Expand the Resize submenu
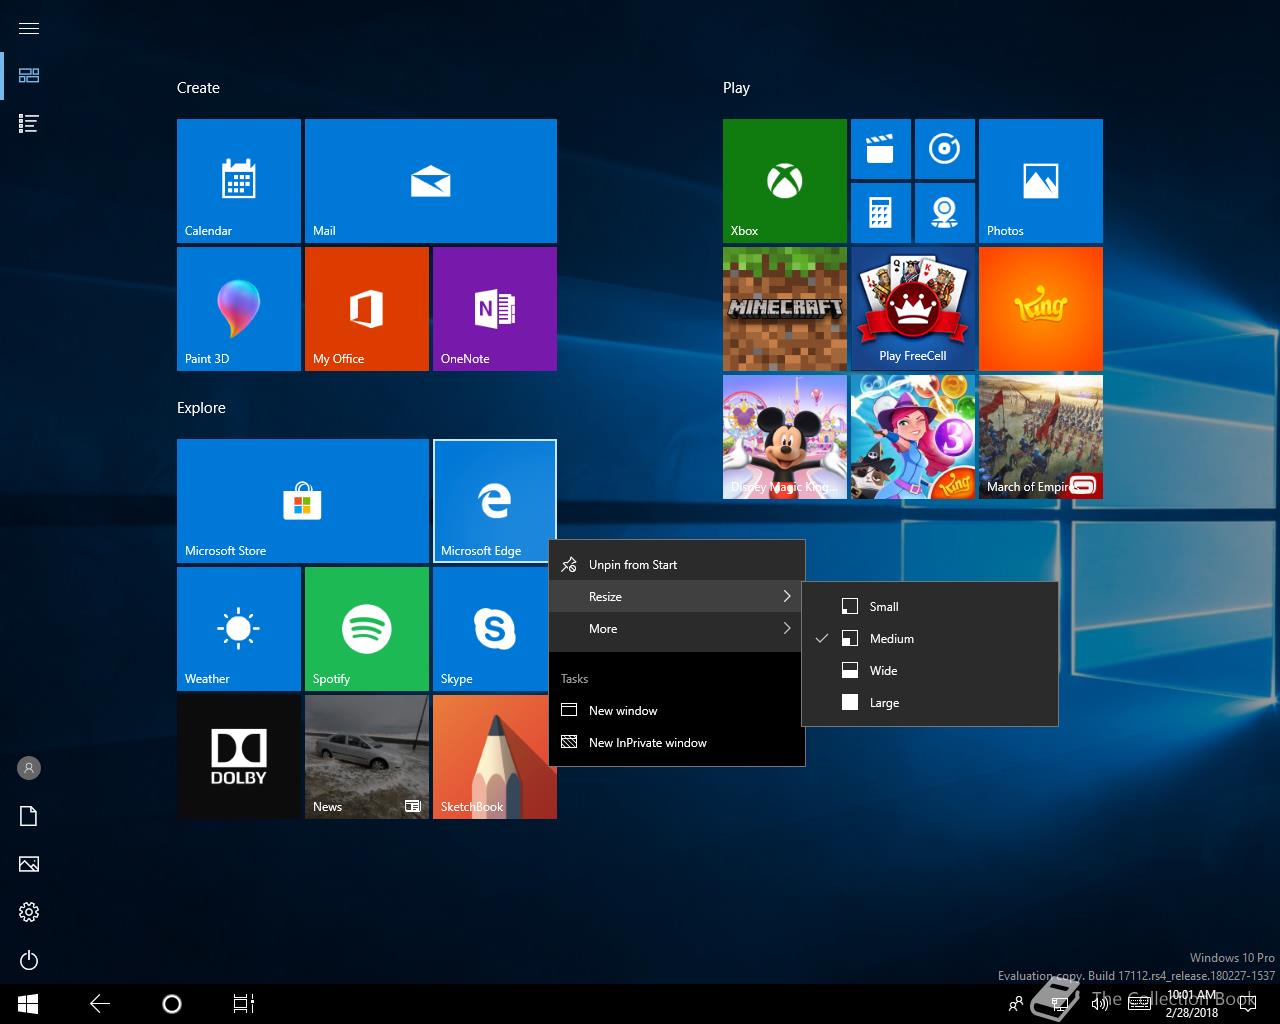This screenshot has width=1280, height=1024. pyautogui.click(x=677, y=597)
